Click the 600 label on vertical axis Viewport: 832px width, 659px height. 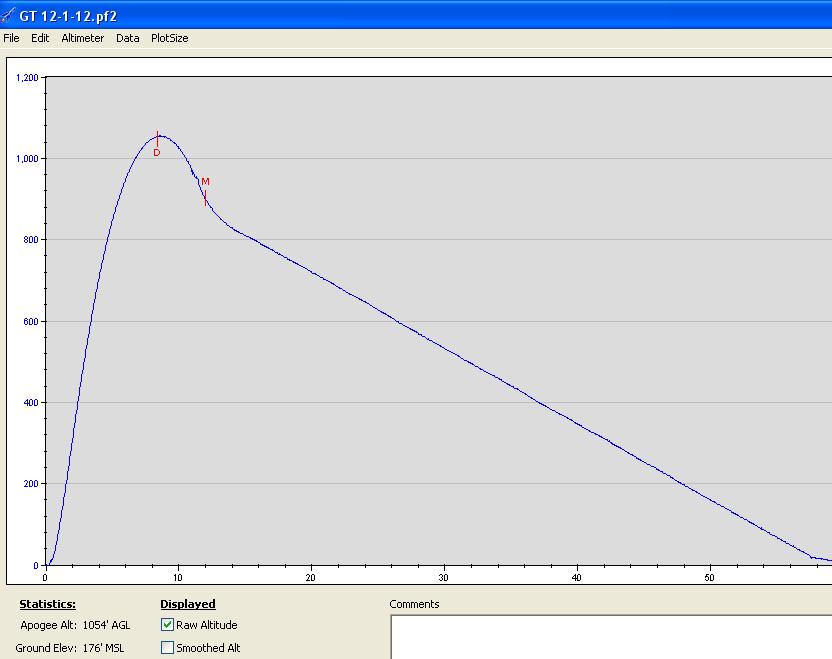pyautogui.click(x=31, y=322)
